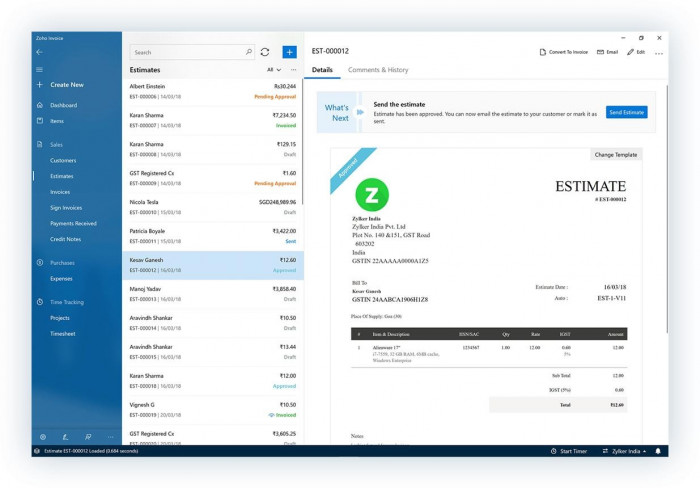This screenshot has height=488, width=700.
Task: Click the Create New plus icon
Action: (x=40, y=84)
